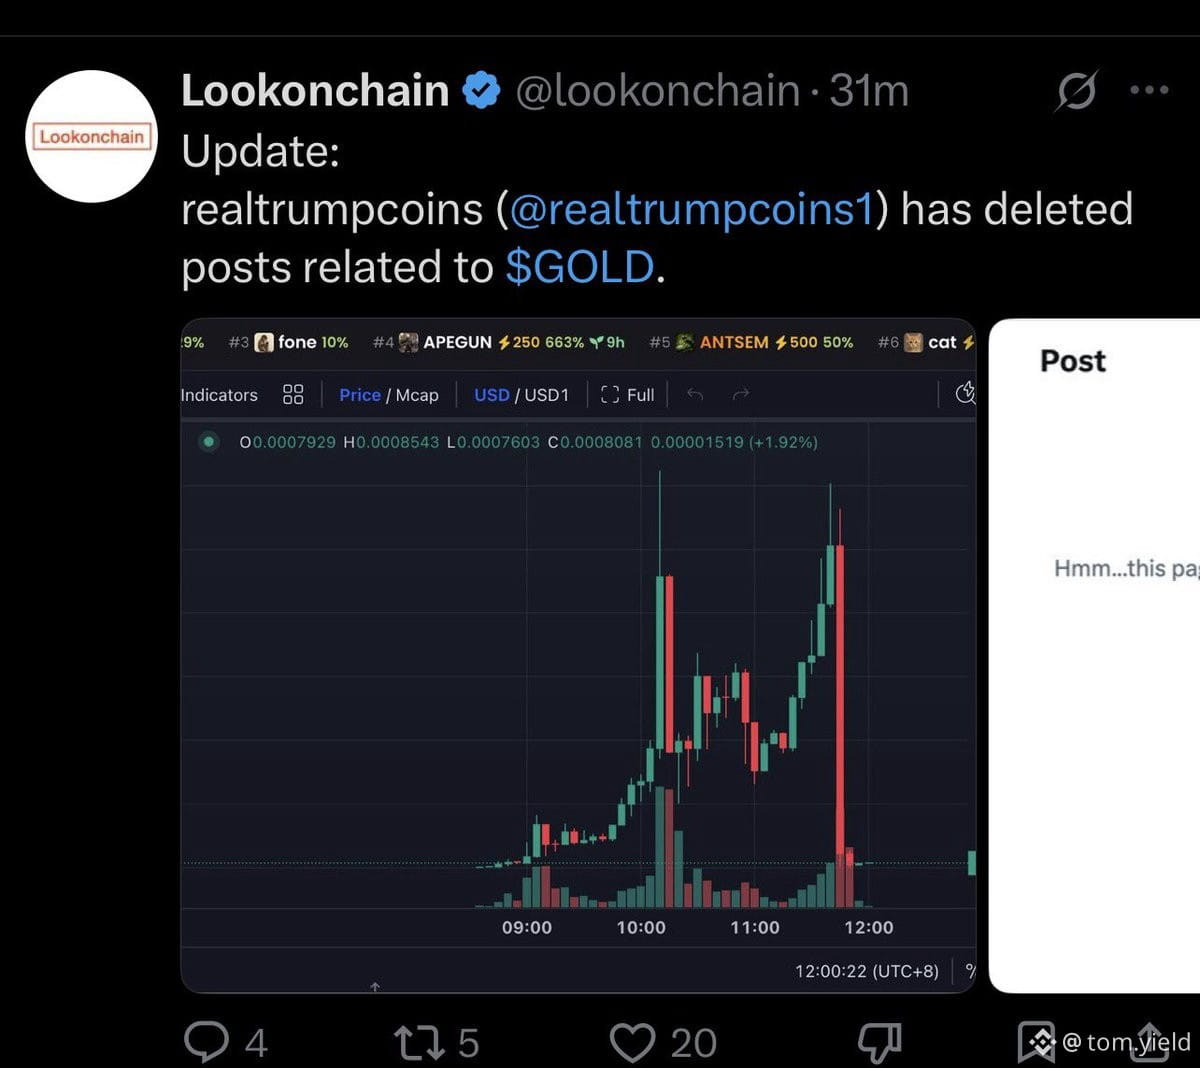
Task: Expand chart with Full button
Action: tap(628, 395)
